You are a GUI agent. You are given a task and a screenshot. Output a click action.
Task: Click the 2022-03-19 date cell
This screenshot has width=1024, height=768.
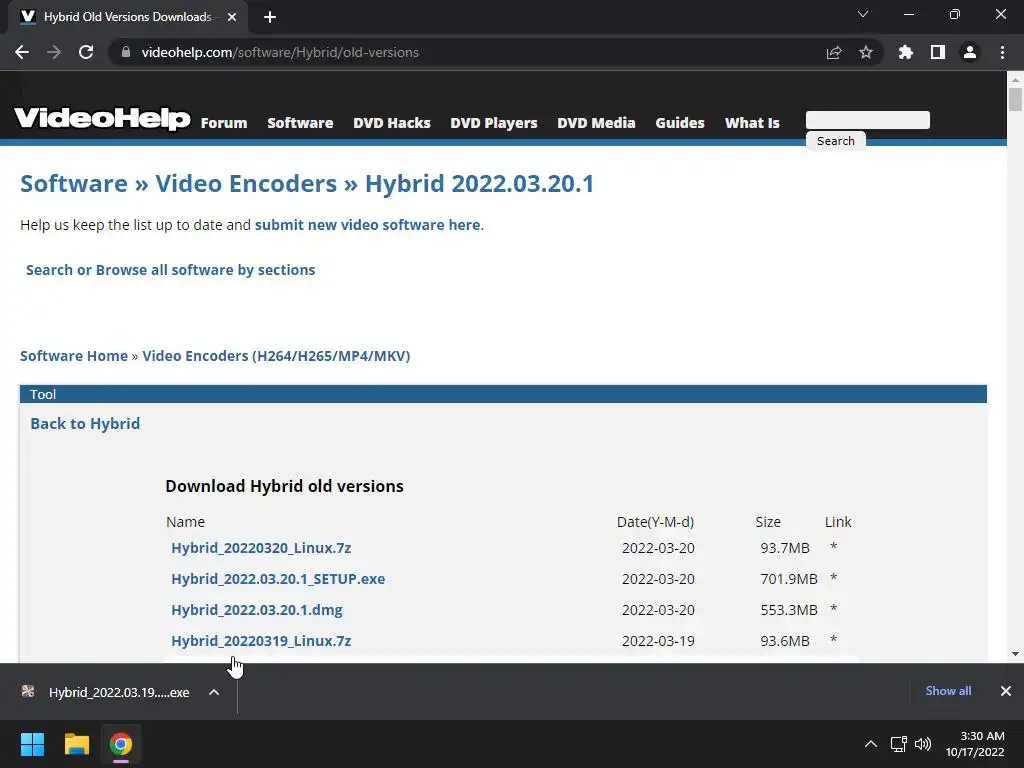pos(658,641)
